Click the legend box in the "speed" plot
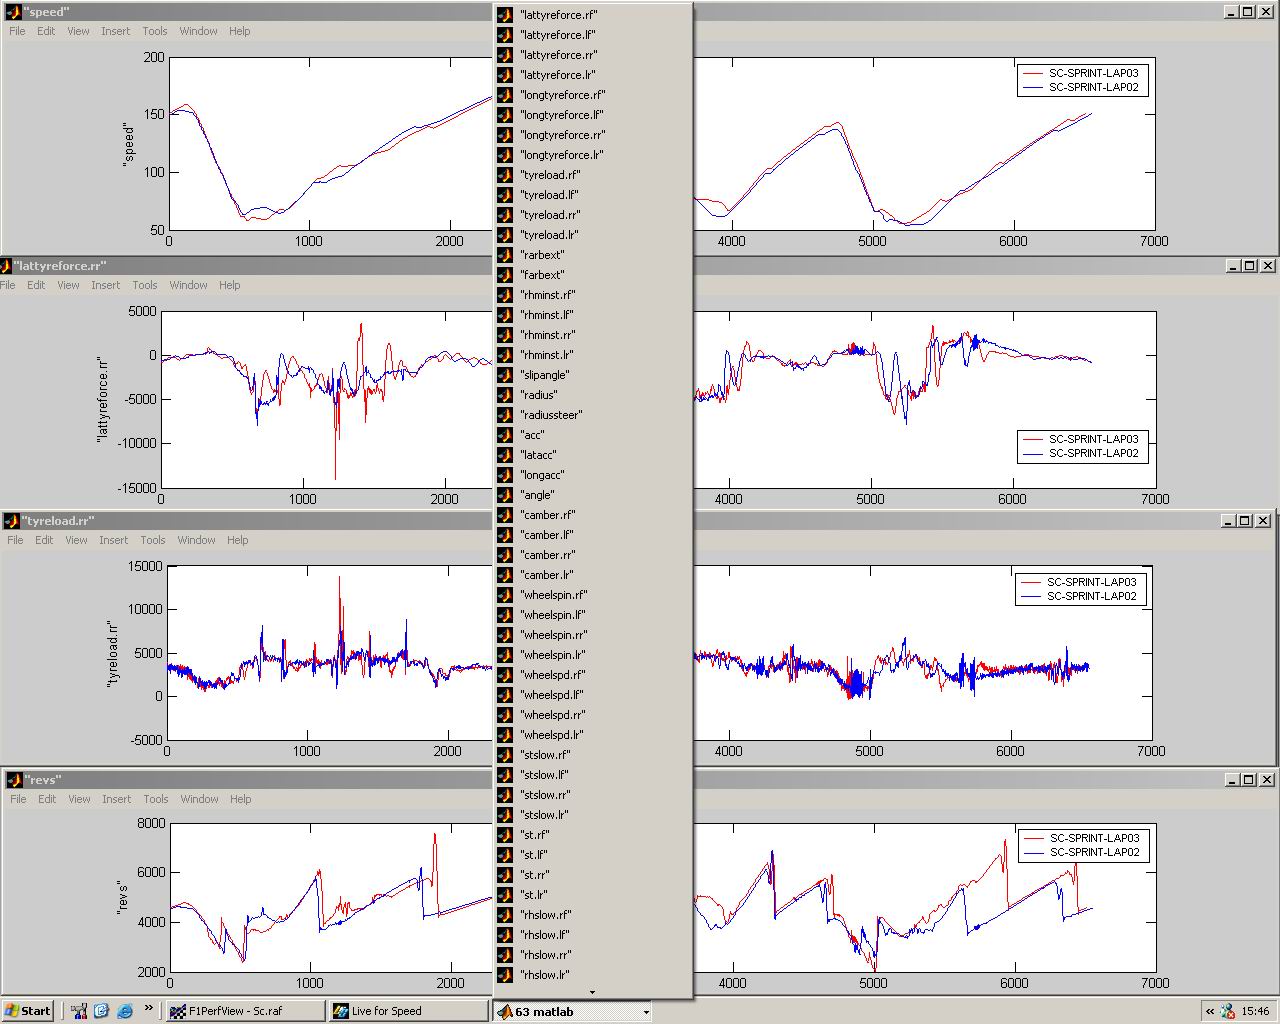Screen dimensions: 1280x1024 pos(1082,80)
